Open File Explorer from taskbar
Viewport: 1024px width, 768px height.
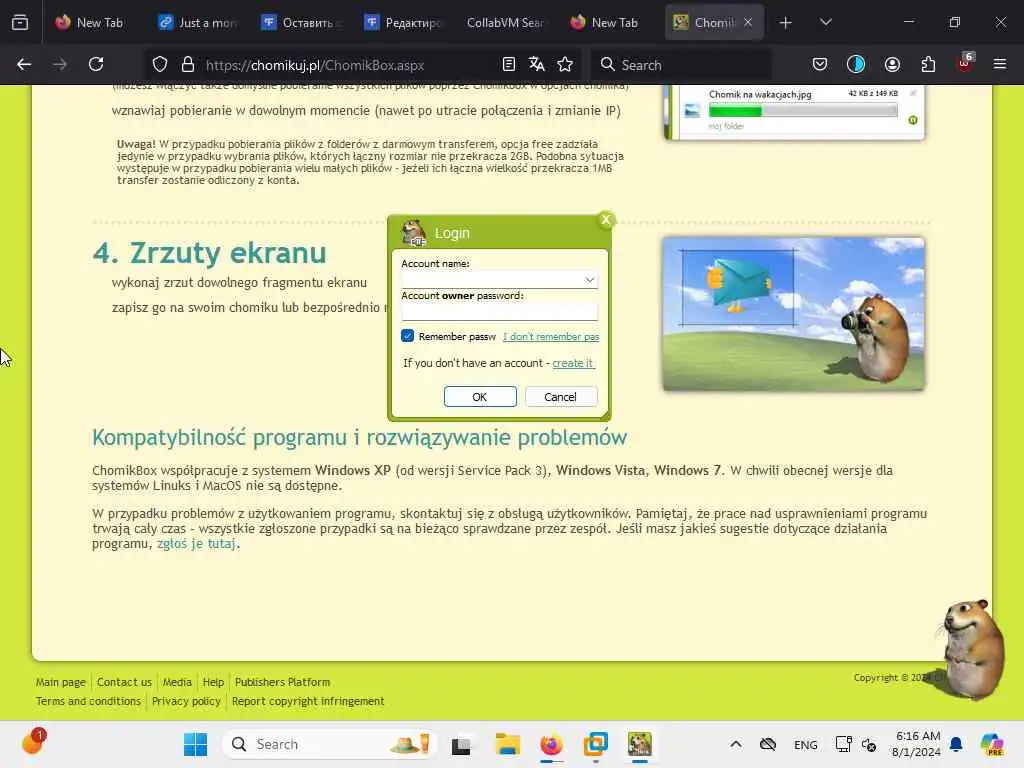507,744
